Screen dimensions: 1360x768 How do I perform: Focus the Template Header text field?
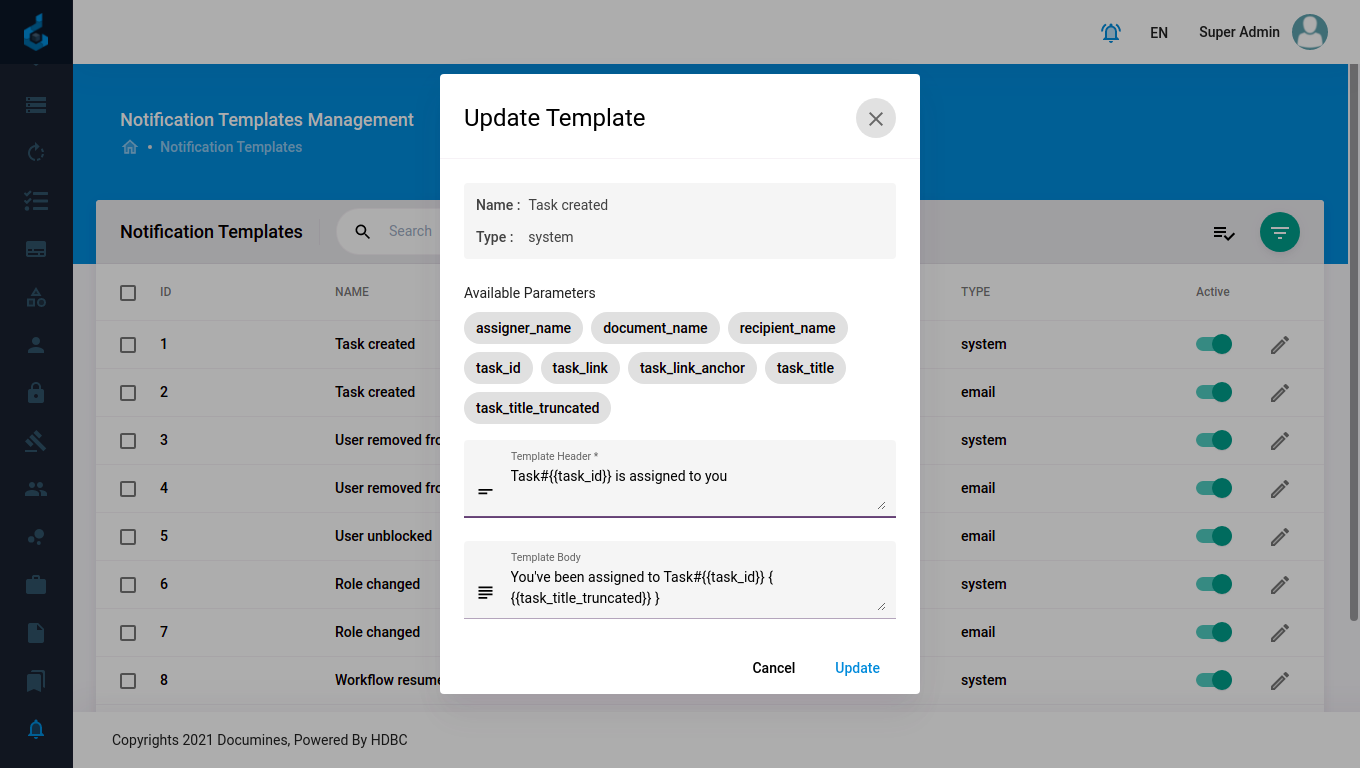[x=690, y=478]
